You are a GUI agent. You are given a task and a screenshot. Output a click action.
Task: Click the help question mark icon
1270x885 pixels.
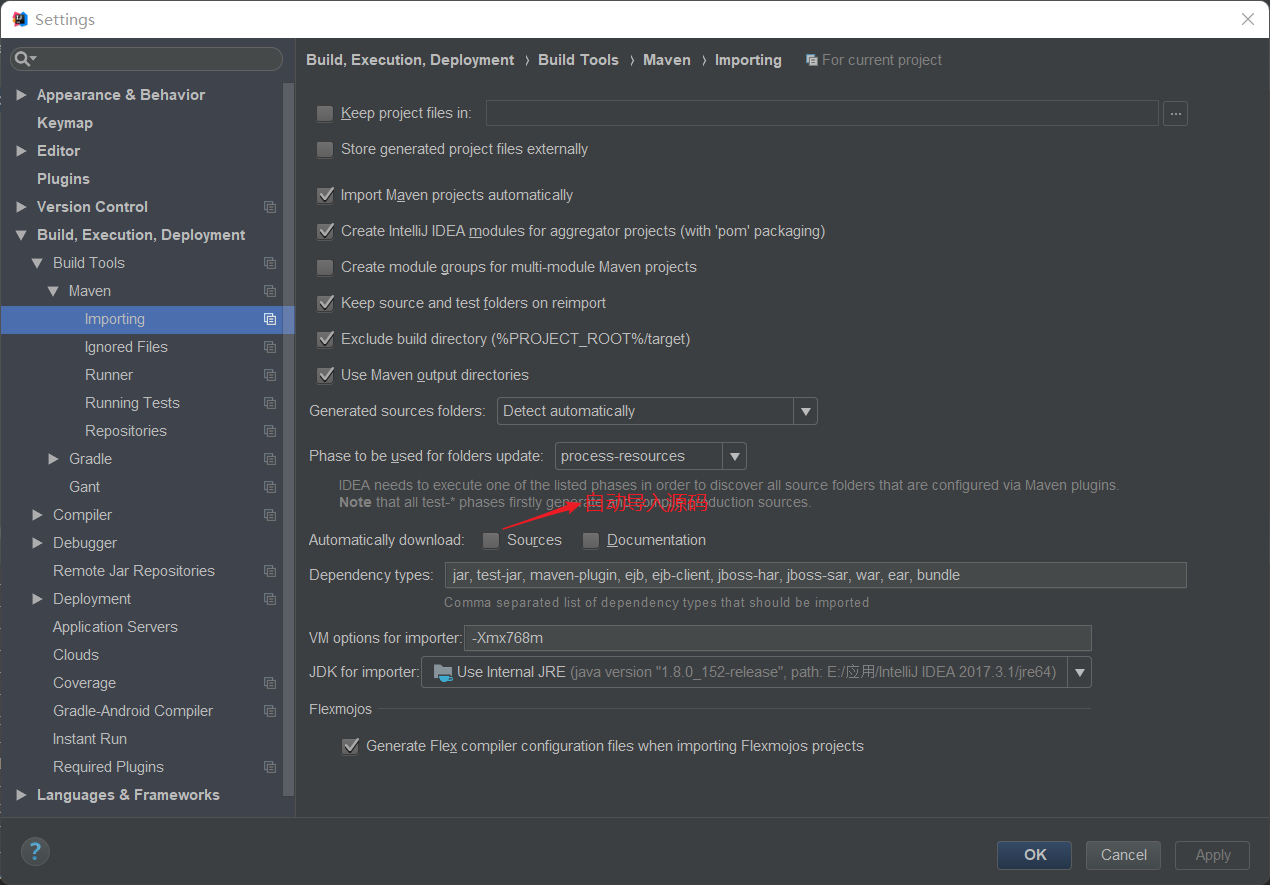pos(35,852)
